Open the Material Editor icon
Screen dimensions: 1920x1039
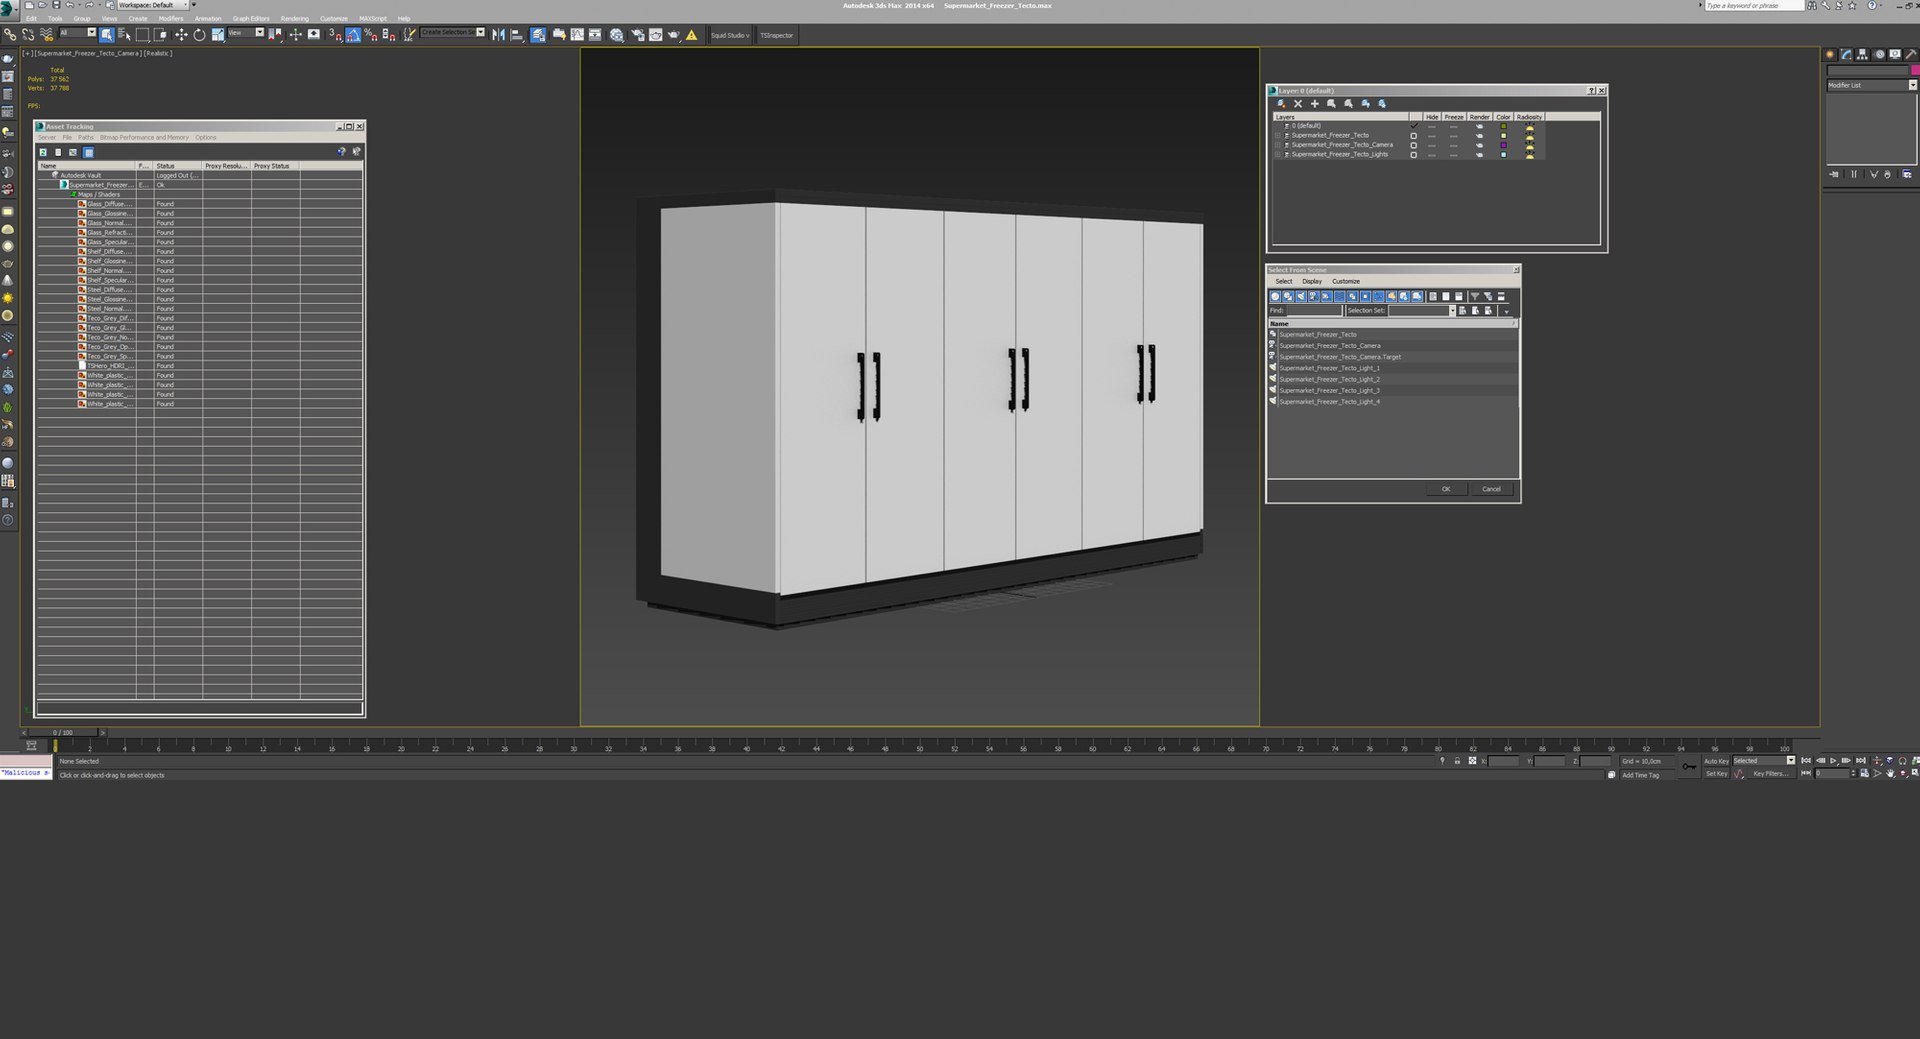tap(616, 35)
